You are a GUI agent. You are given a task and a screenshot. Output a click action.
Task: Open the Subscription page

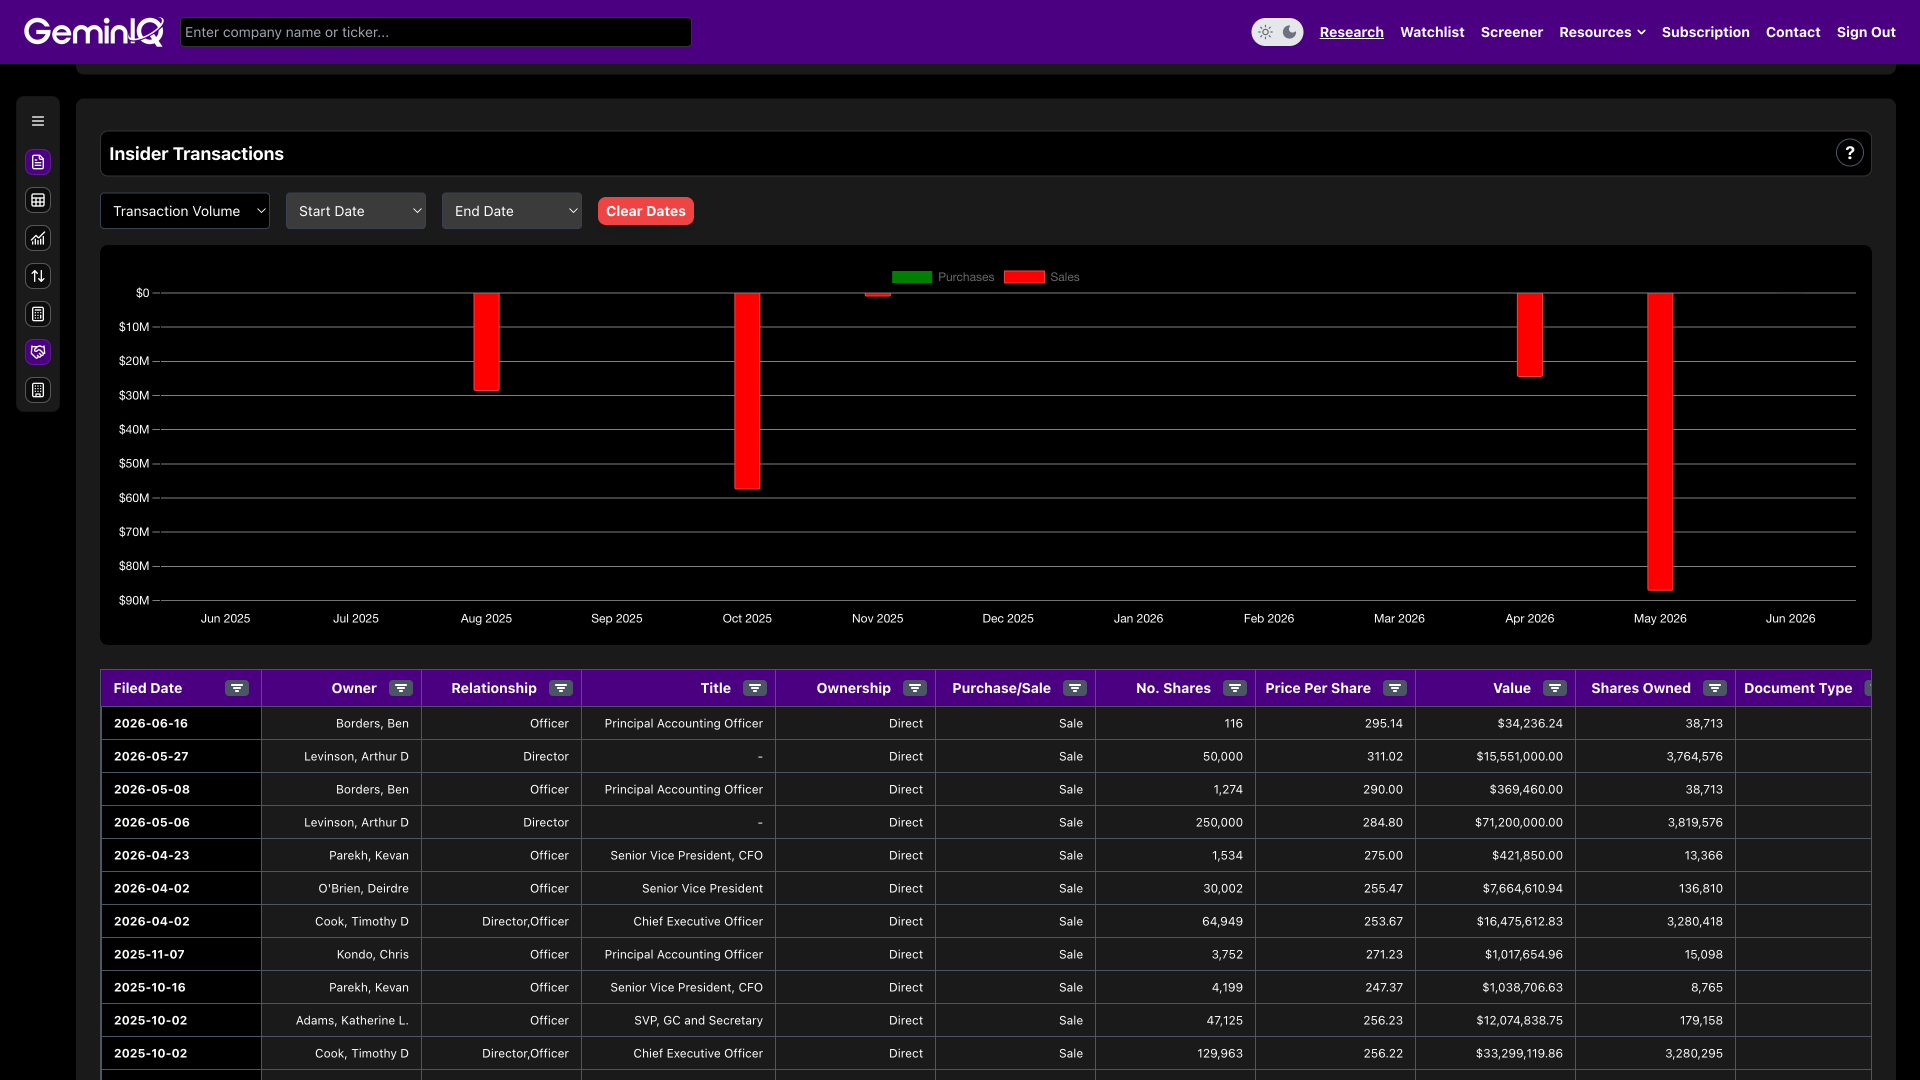tap(1705, 32)
